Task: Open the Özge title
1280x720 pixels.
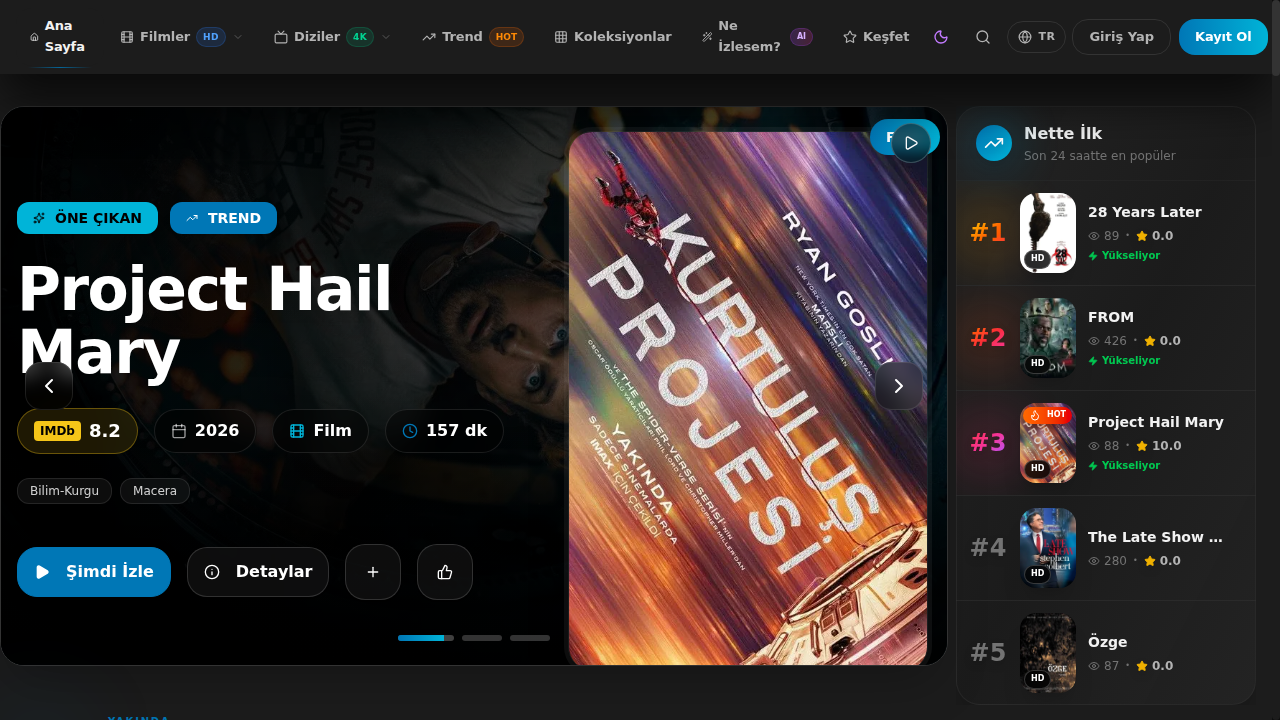Action: coord(1108,642)
